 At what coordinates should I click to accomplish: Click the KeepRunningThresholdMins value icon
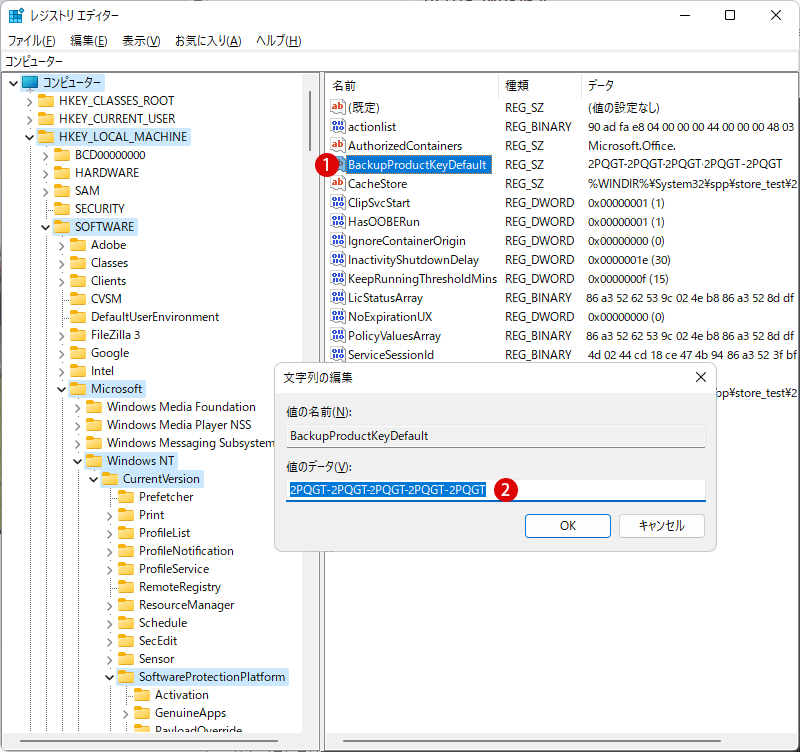(338, 278)
